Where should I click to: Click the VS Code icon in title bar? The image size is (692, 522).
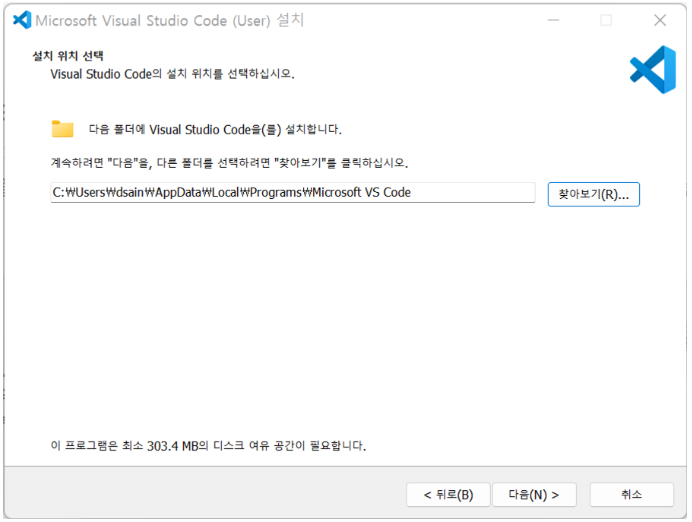(22, 20)
